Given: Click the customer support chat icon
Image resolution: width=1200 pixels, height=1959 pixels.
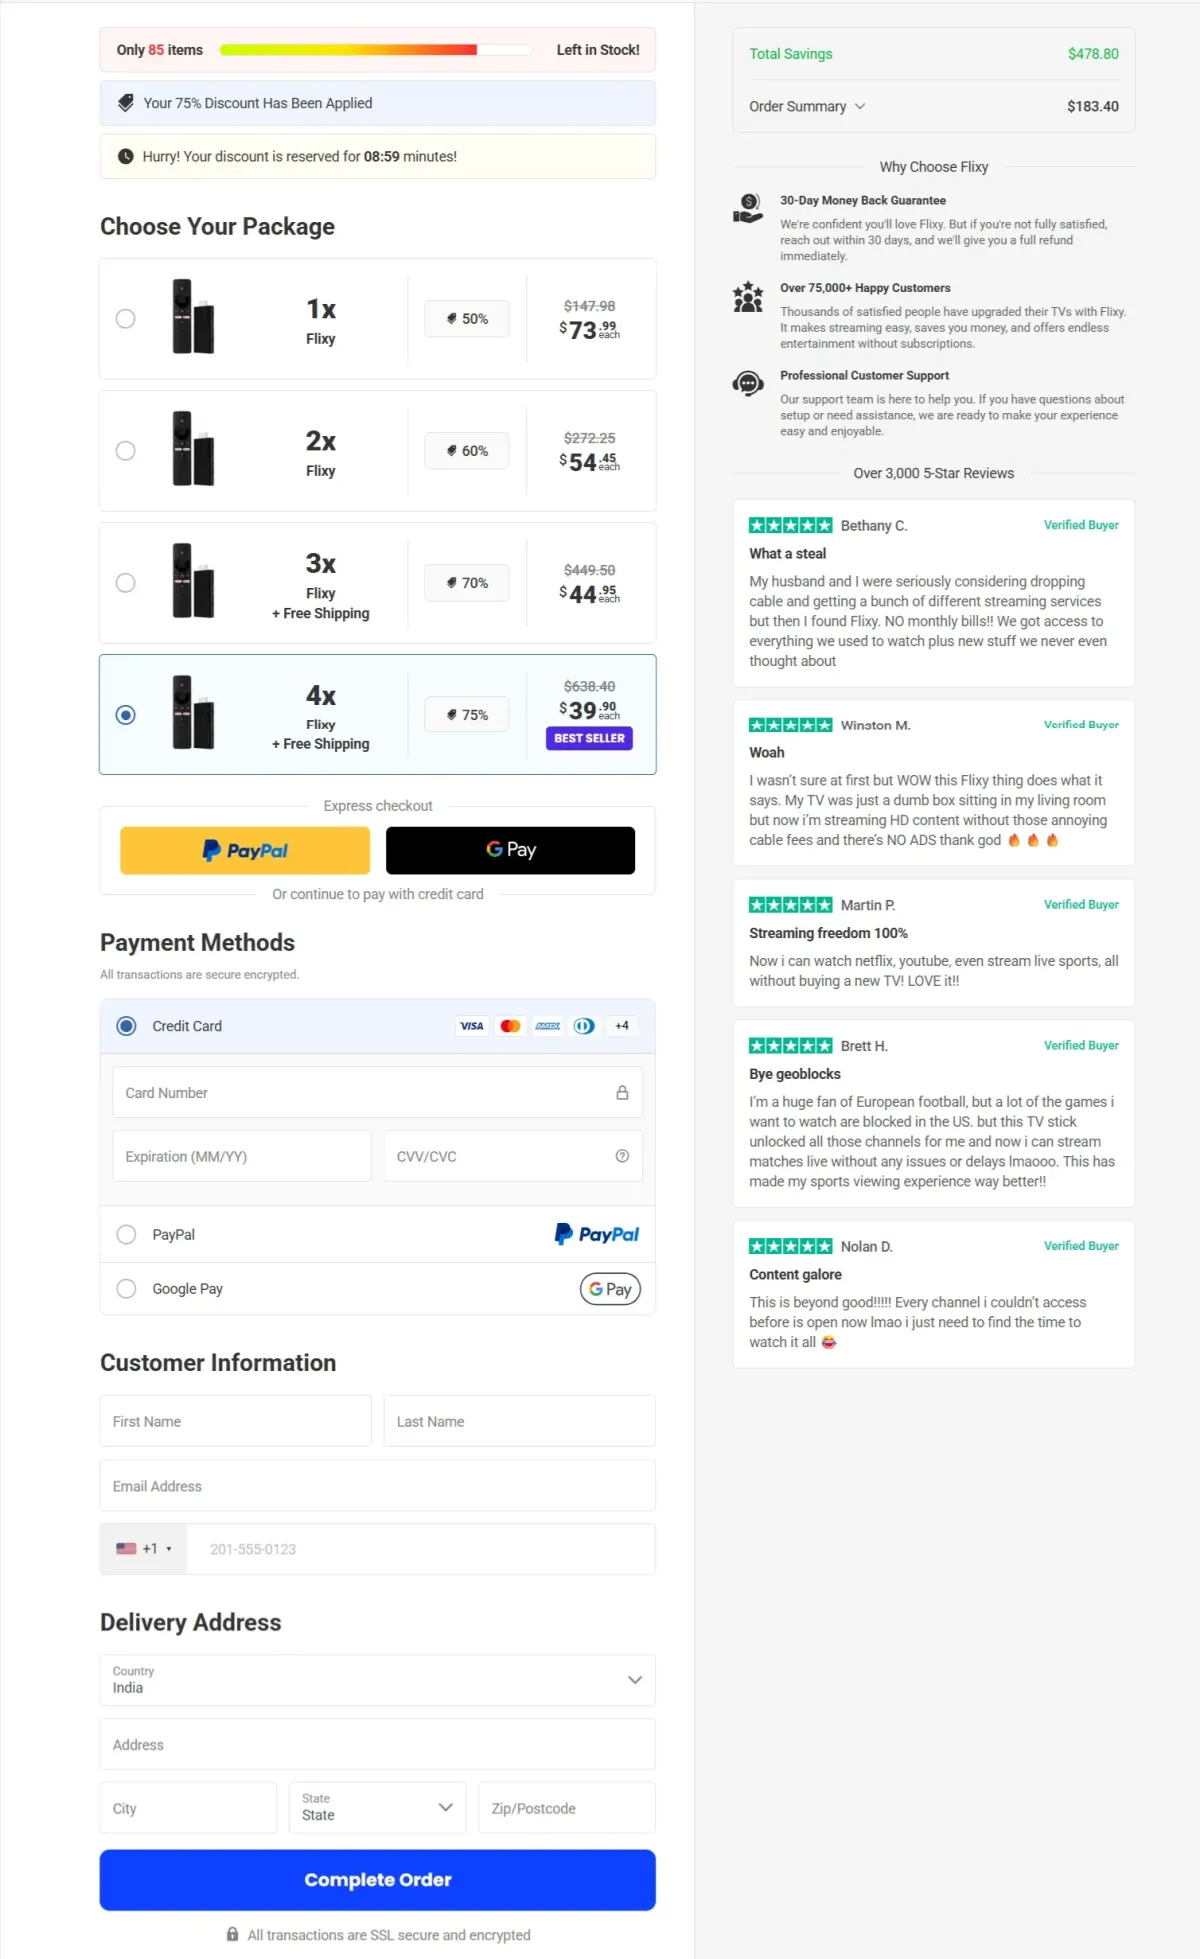Looking at the screenshot, I should coord(748,383).
